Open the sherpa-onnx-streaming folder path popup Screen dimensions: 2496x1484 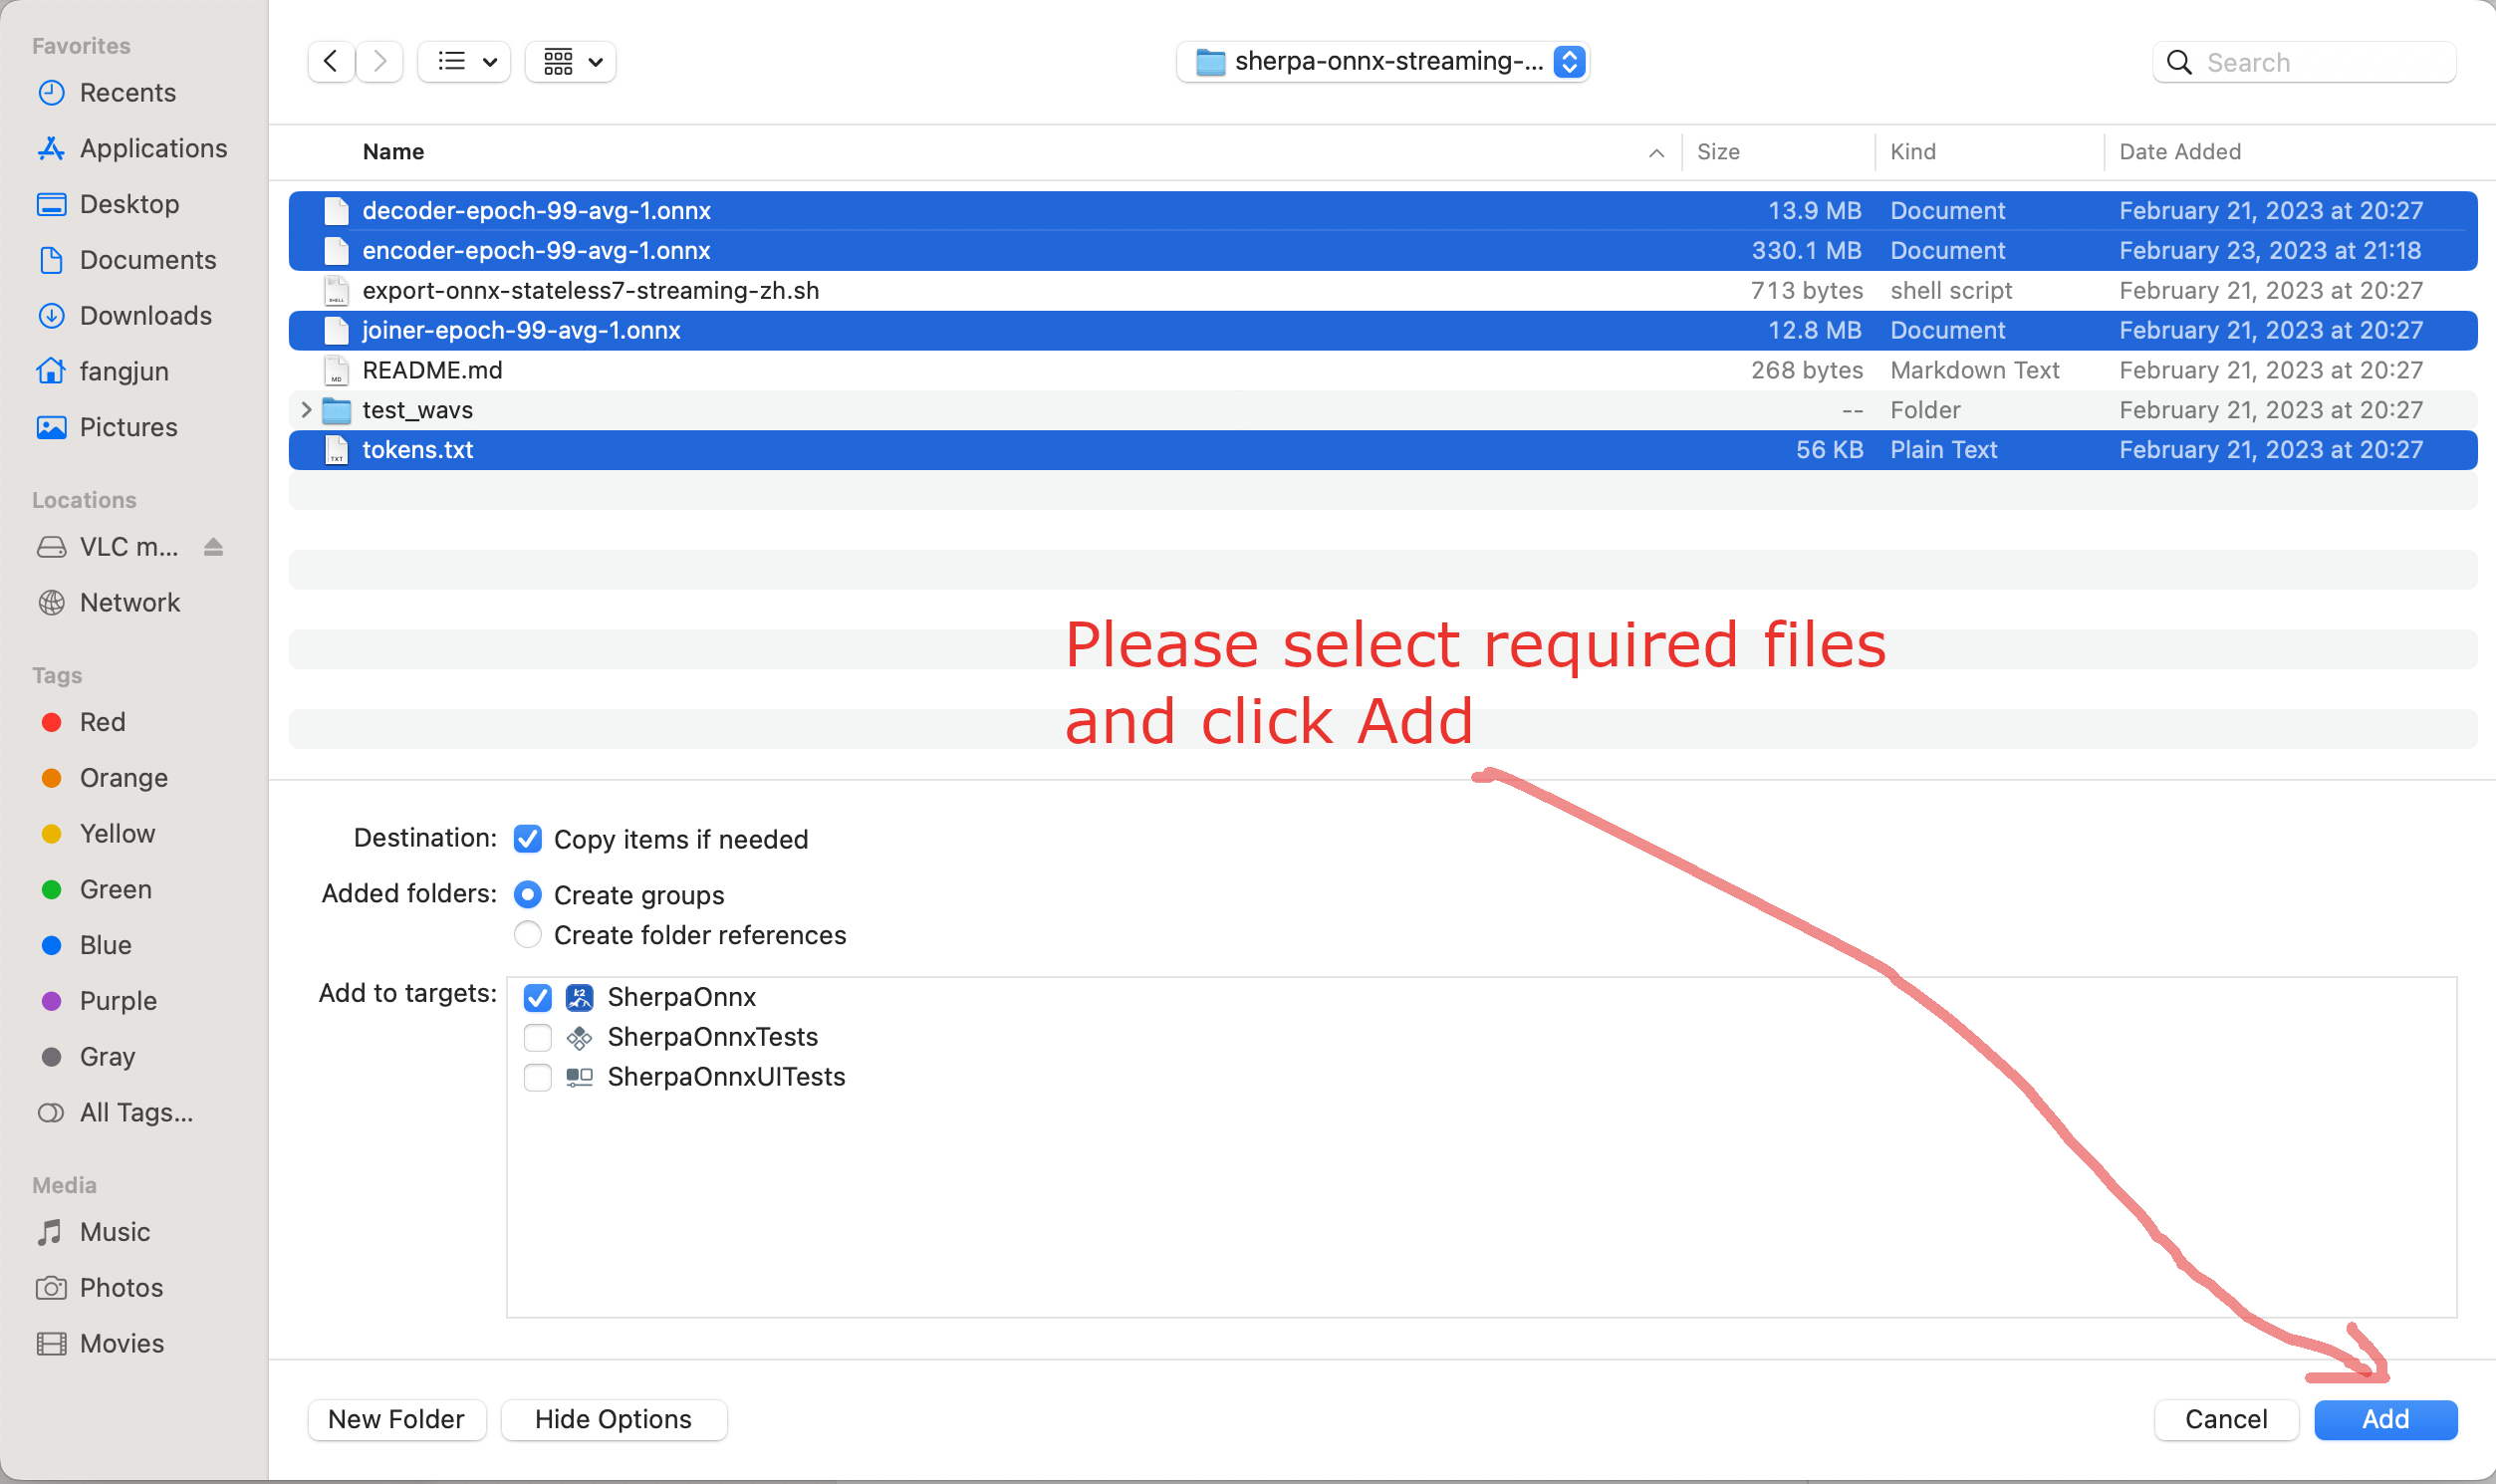[x=1383, y=62]
